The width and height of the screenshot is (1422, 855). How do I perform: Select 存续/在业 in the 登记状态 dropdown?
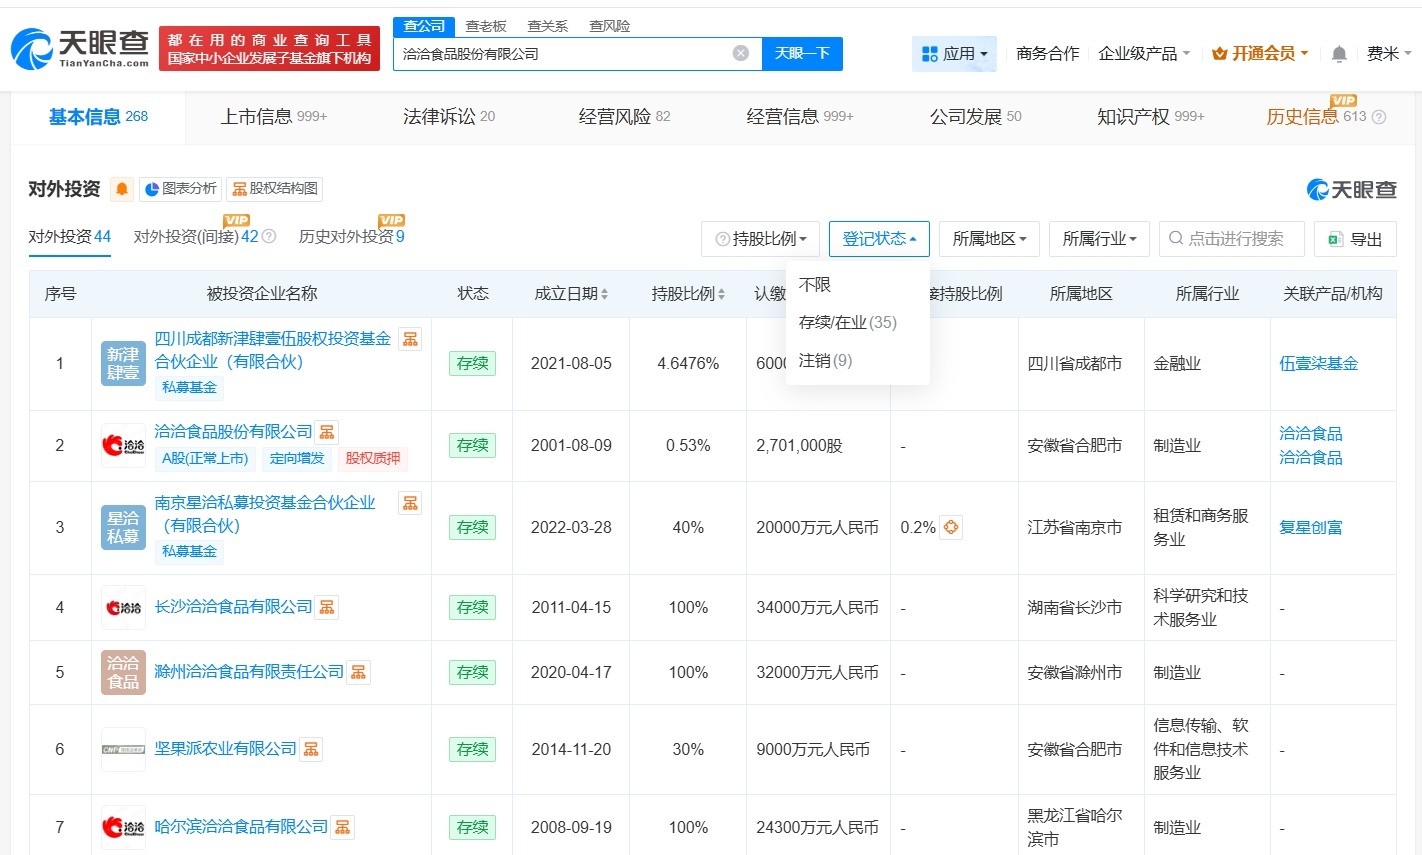[x=845, y=322]
